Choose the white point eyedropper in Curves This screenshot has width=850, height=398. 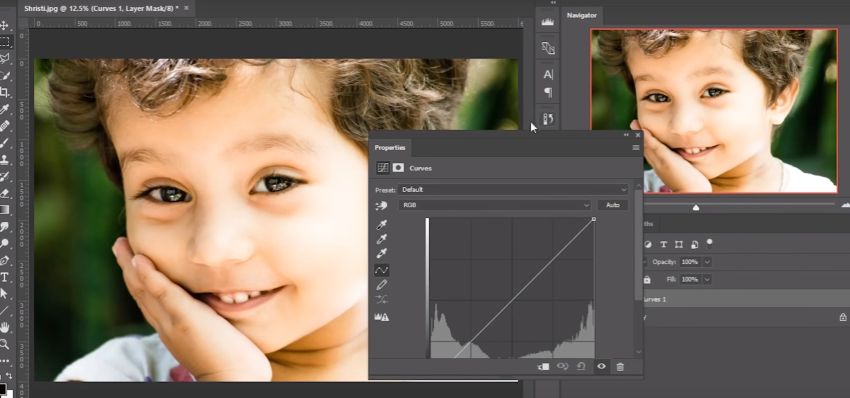tap(382, 254)
